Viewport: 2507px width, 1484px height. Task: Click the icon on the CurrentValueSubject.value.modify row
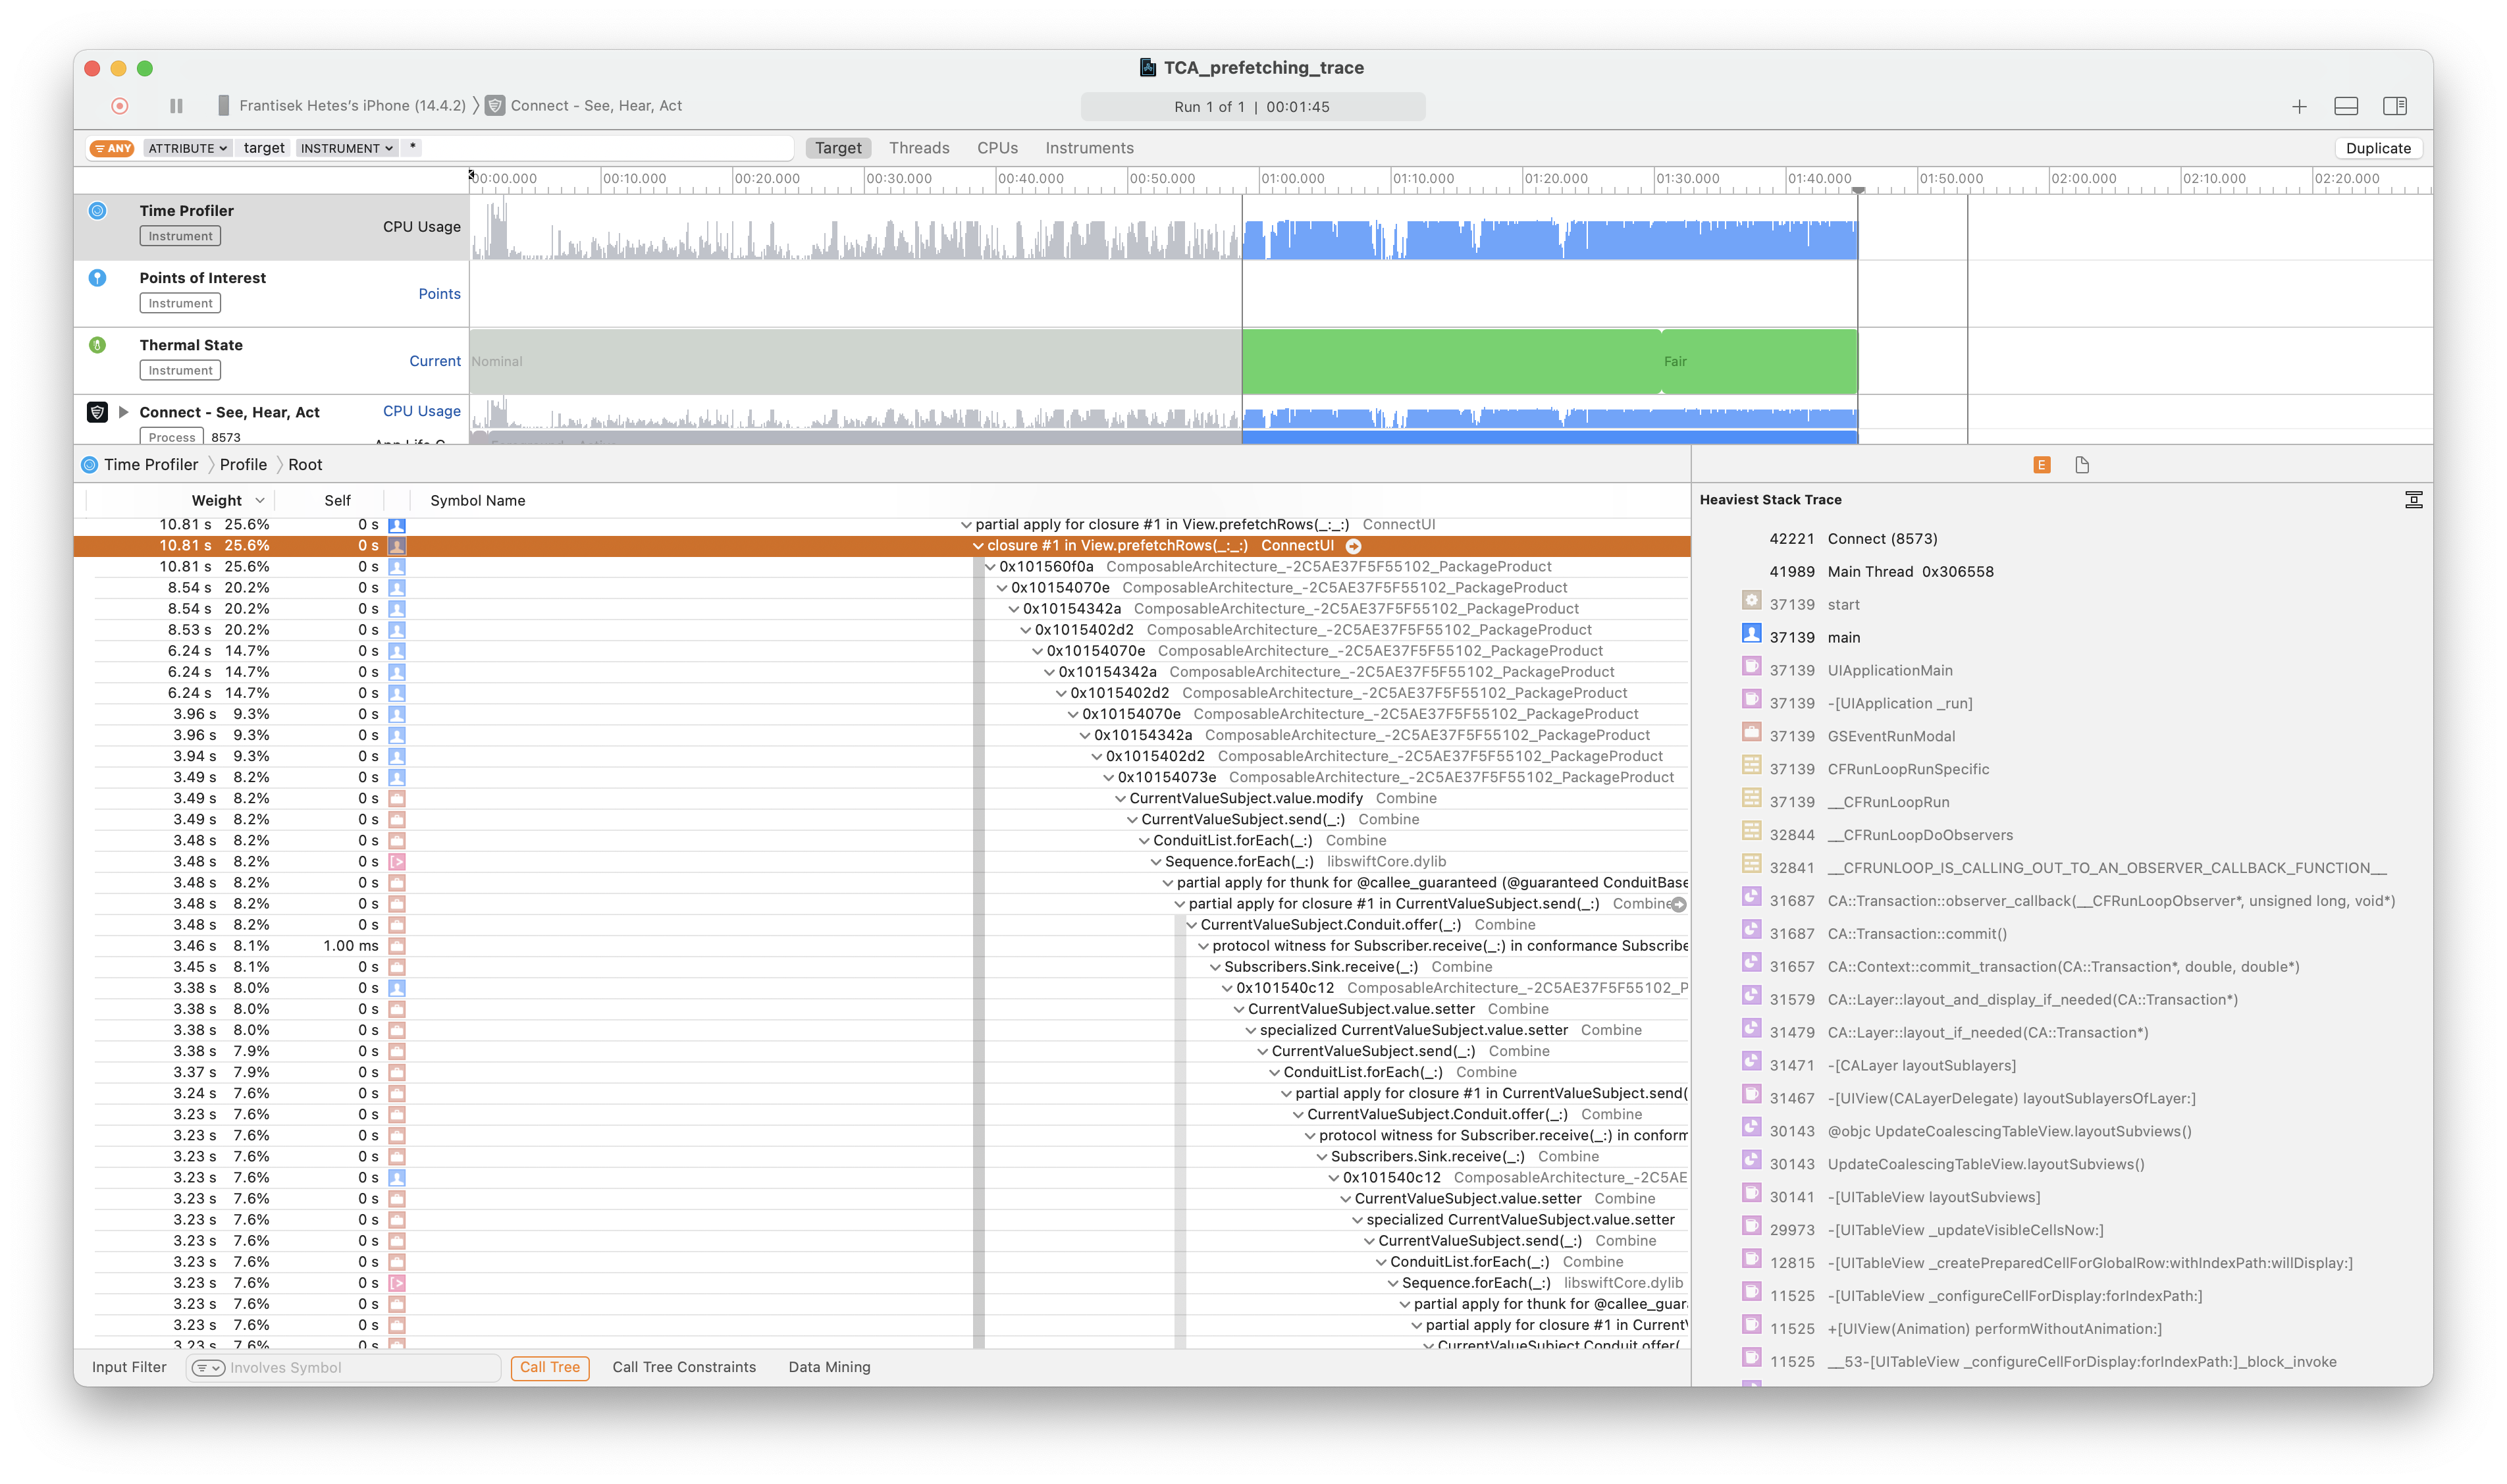(x=397, y=798)
